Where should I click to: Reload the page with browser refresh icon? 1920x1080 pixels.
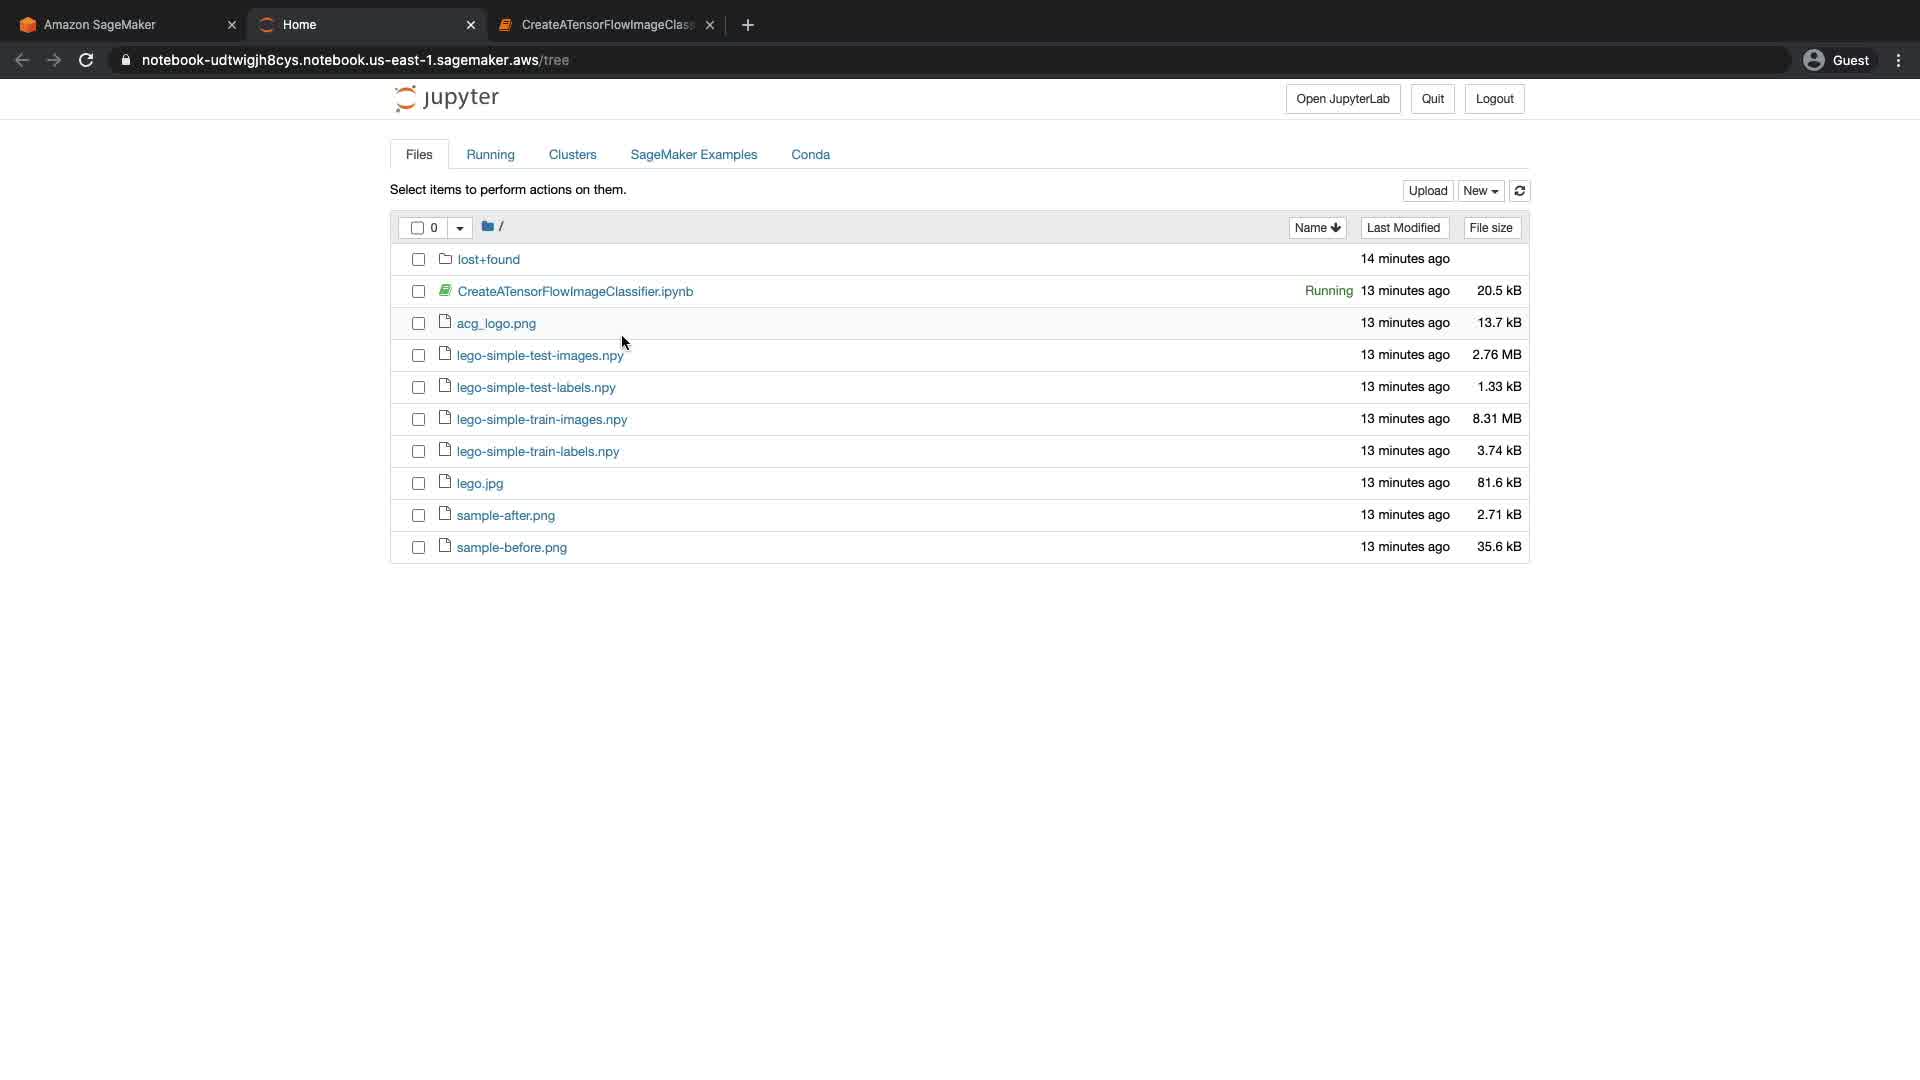[x=86, y=60]
